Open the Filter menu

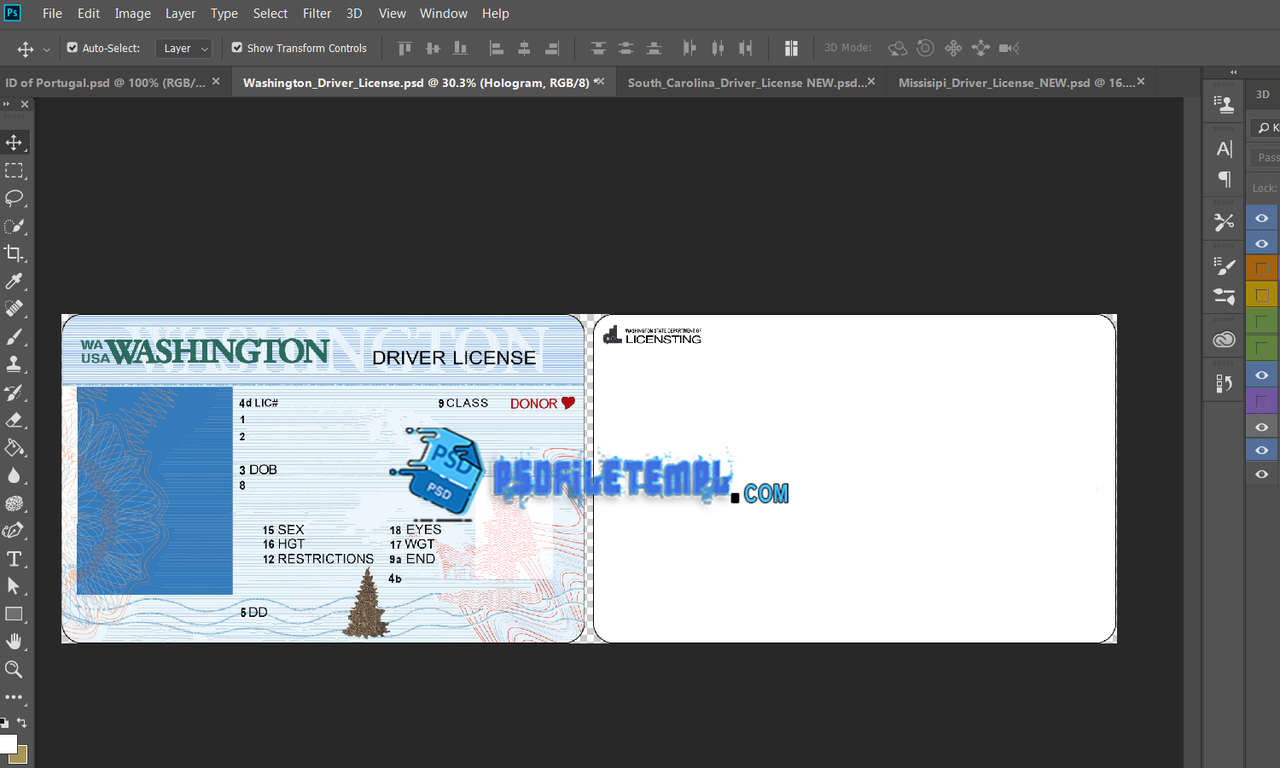point(317,13)
